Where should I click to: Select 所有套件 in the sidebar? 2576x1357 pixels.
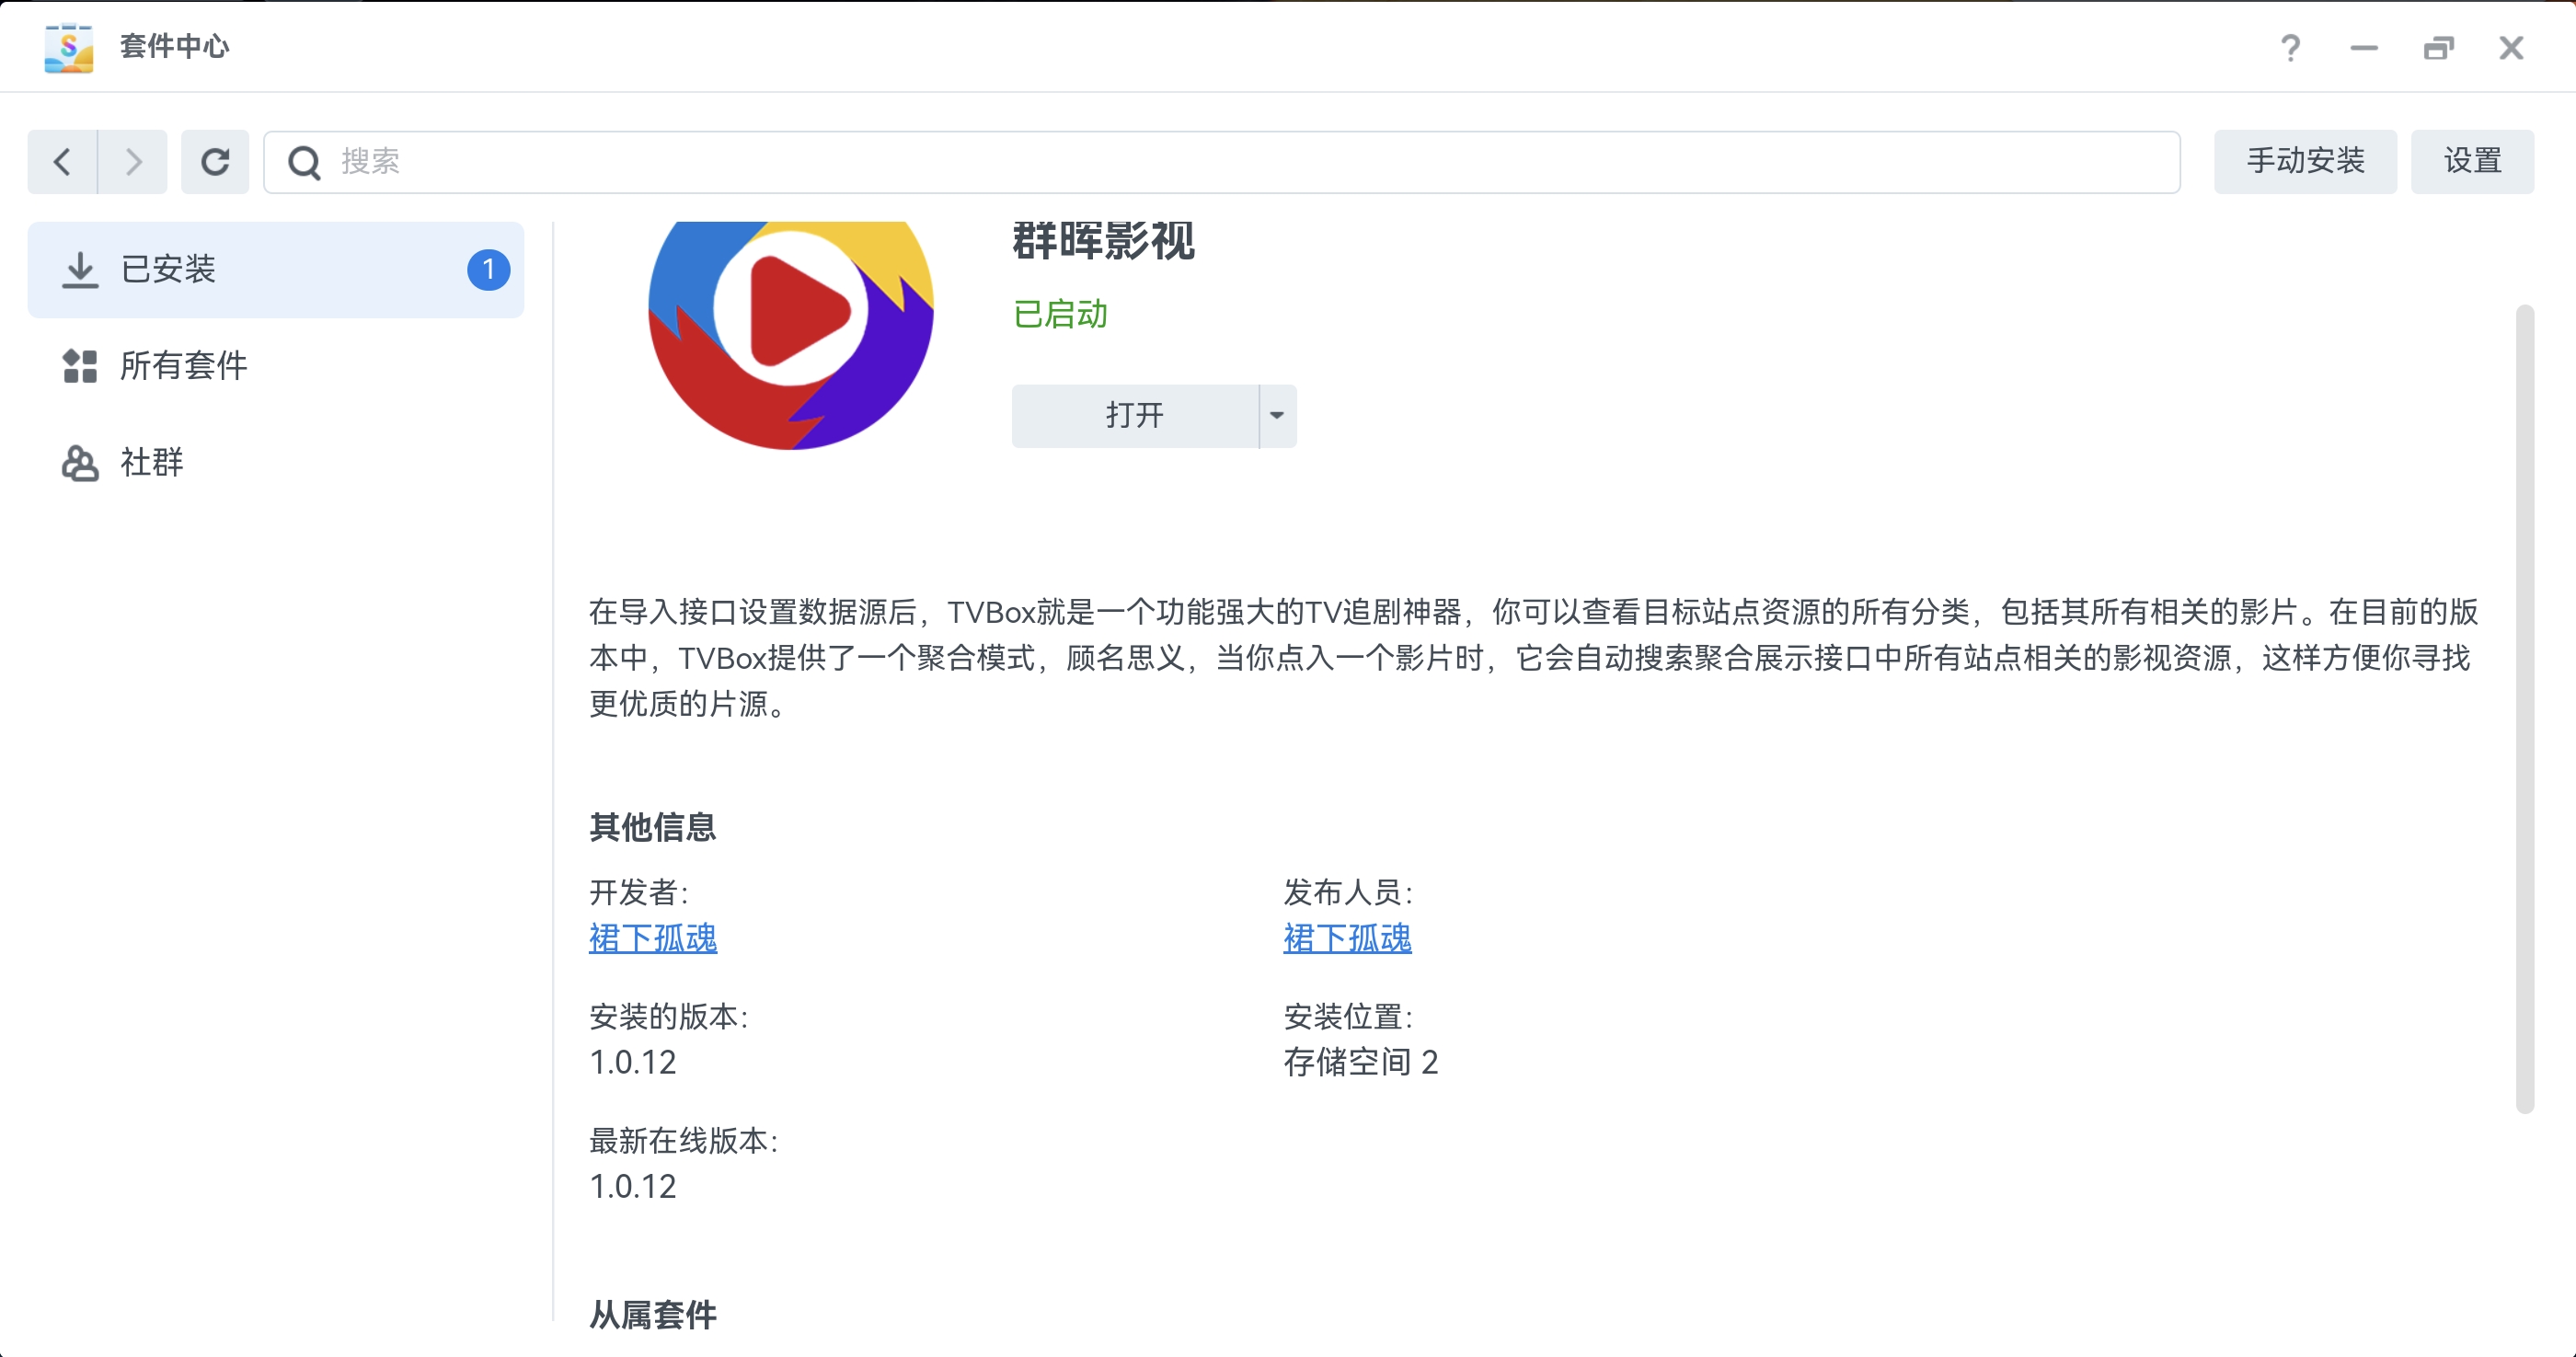pyautogui.click(x=276, y=366)
